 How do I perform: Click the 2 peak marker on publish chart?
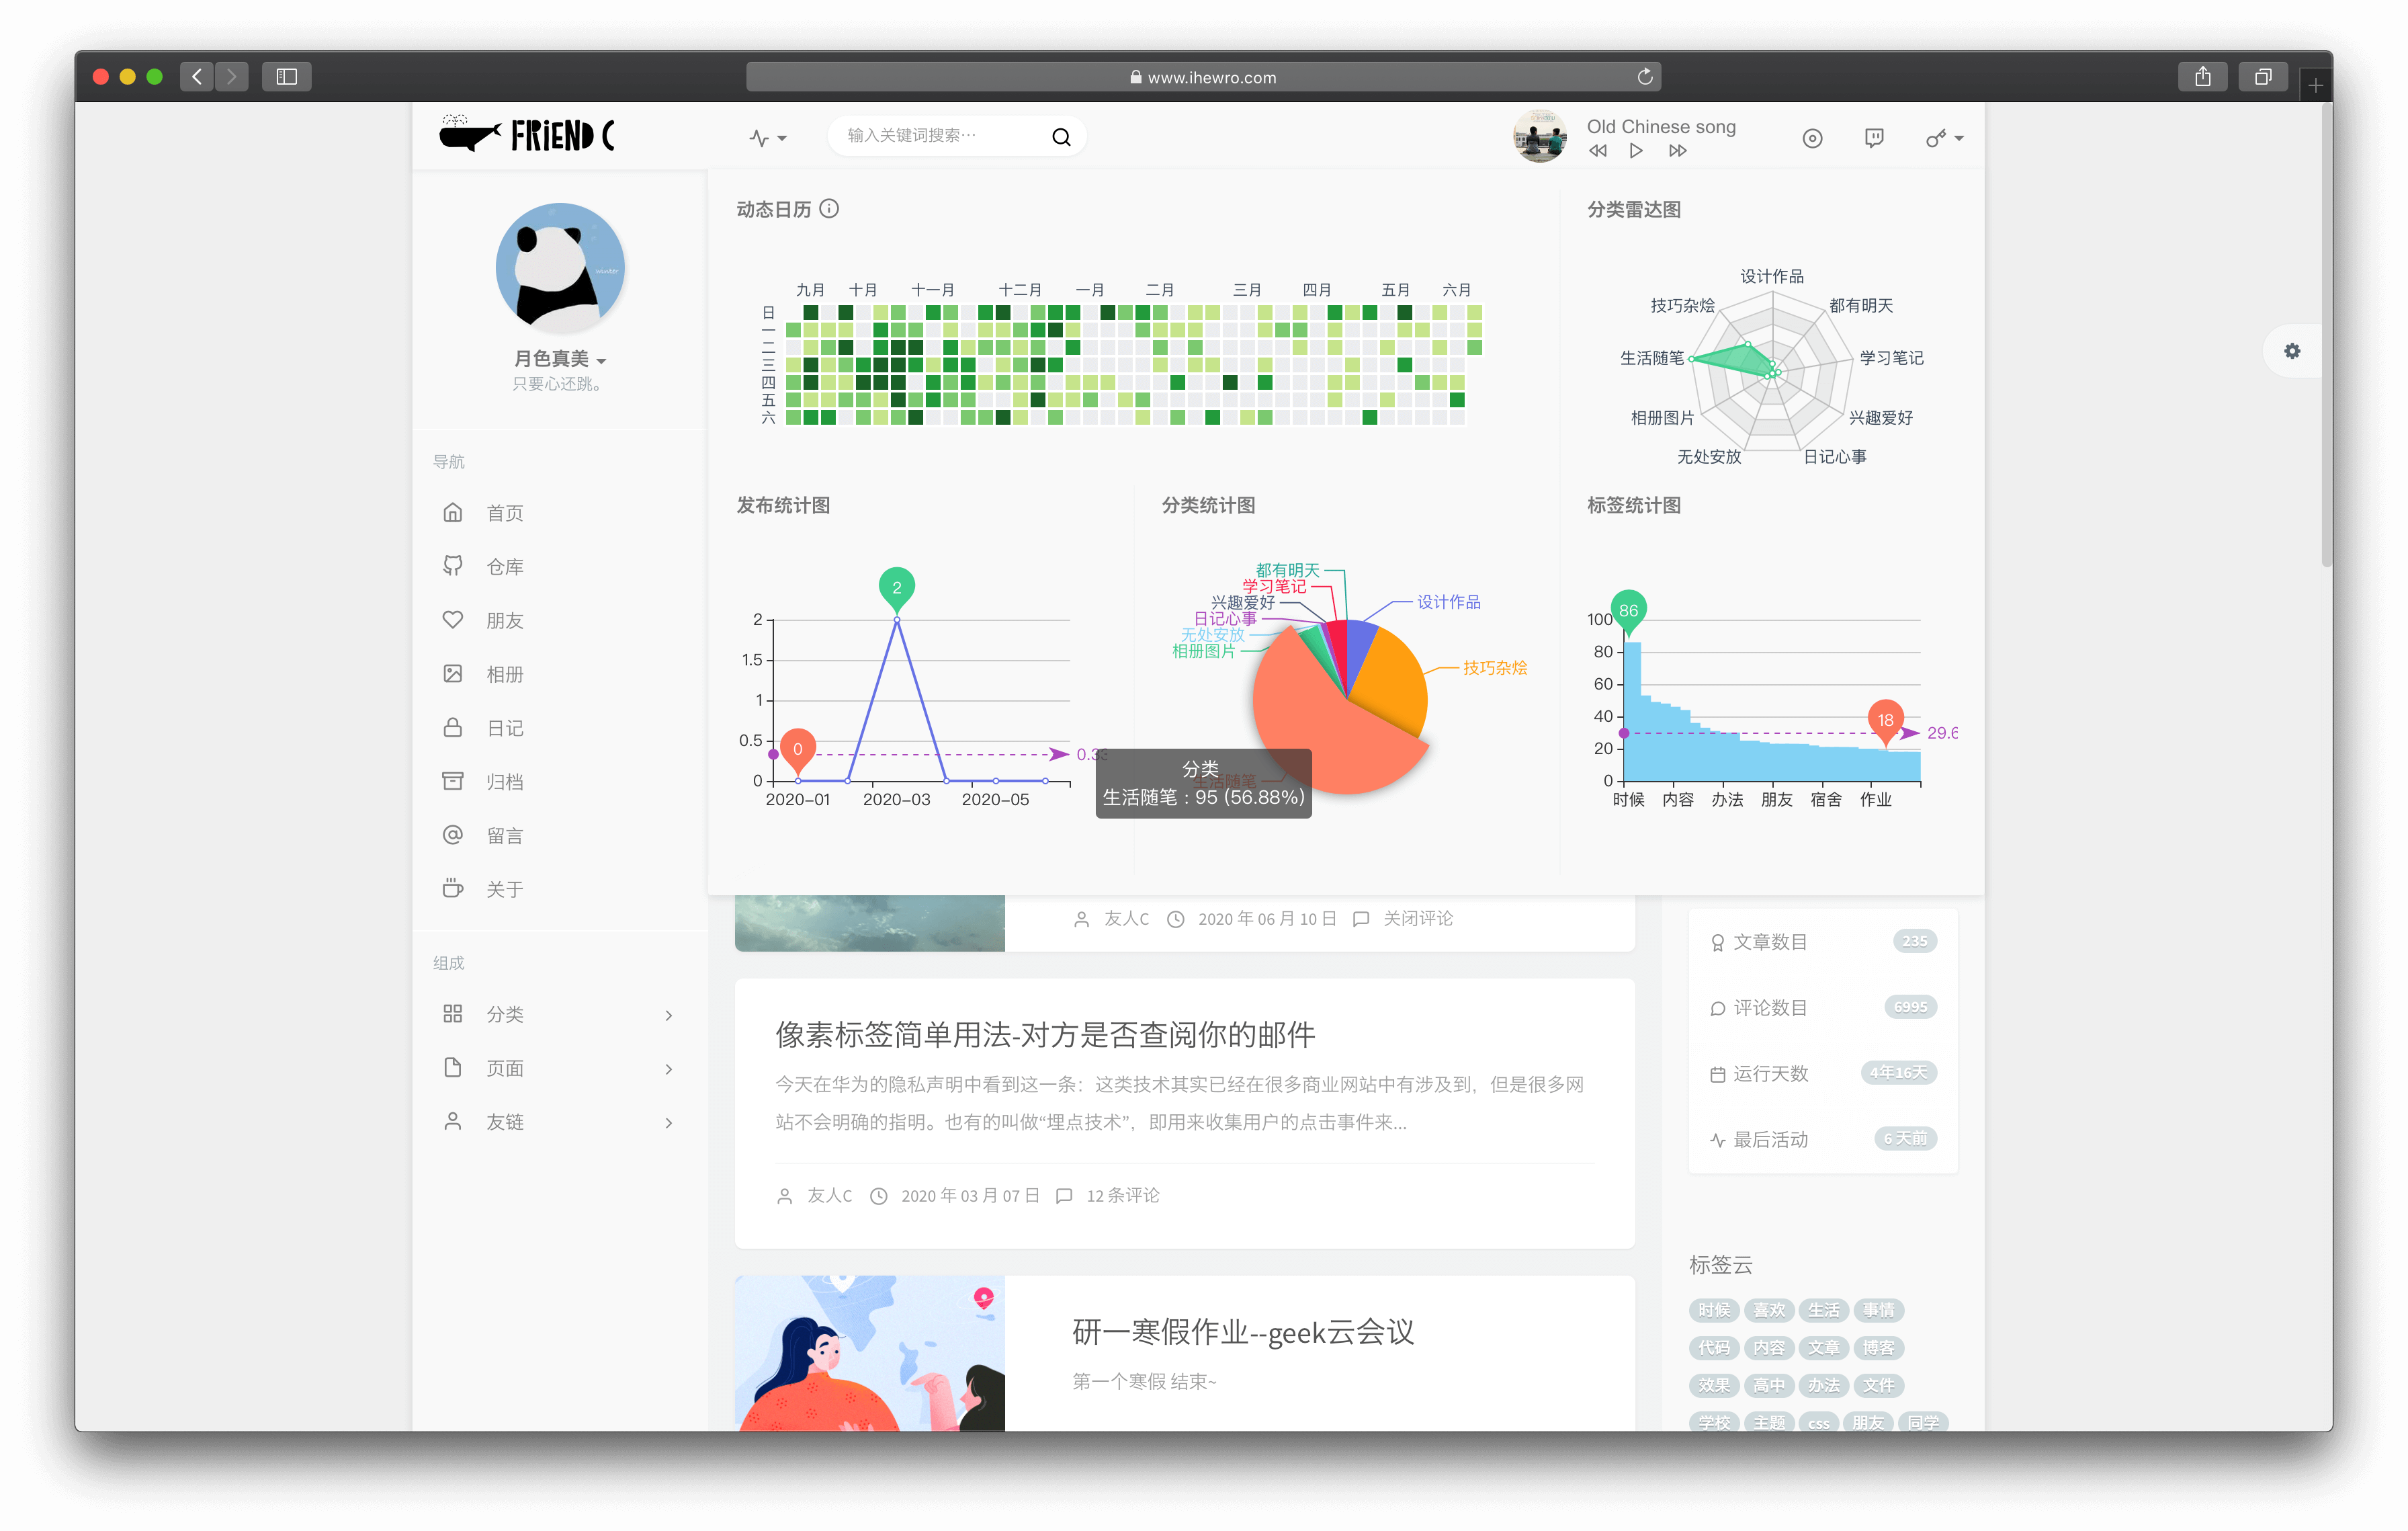pyautogui.click(x=896, y=589)
